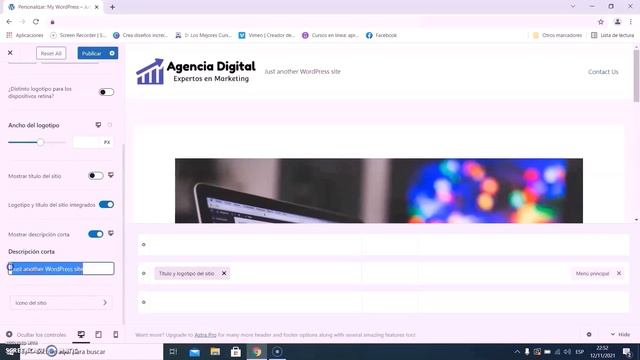Click the logo width slider handle
Image resolution: width=640 pixels, height=360 pixels.
[40, 142]
